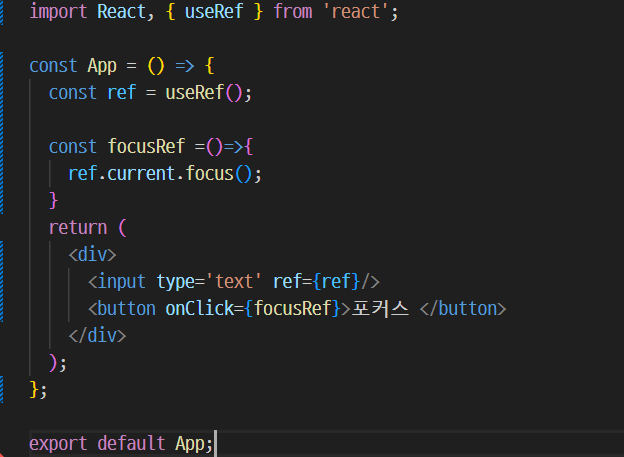The height and width of the screenshot is (457, 624).
Task: Click 'useRef' inside import braces
Action: pyautogui.click(x=214, y=12)
